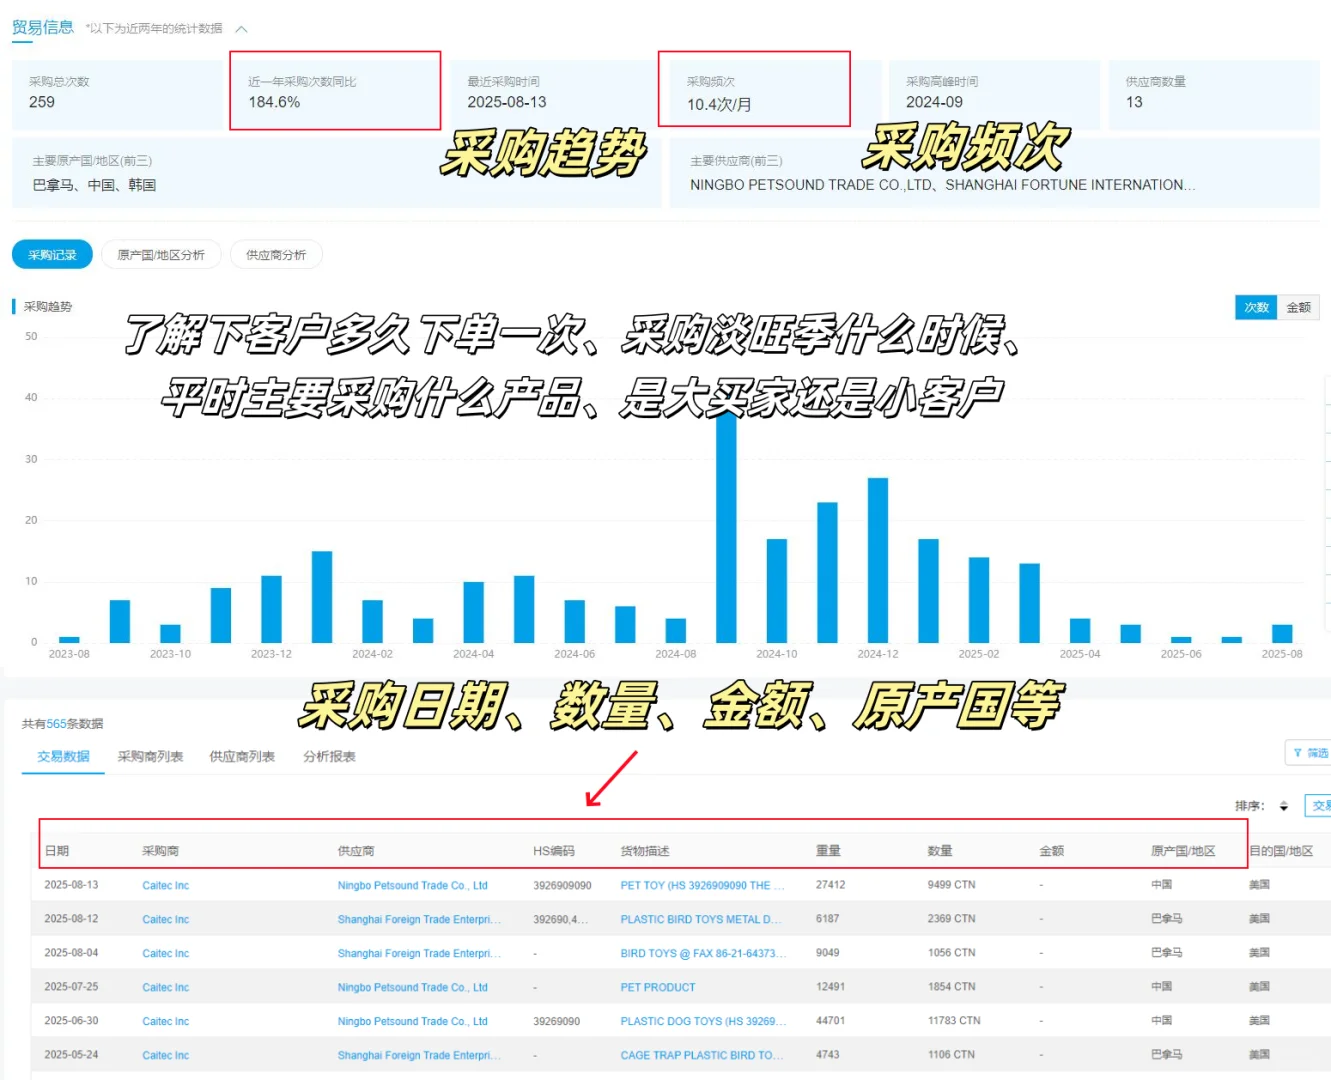Click the 日期 column header
The height and width of the screenshot is (1080, 1331).
coord(57,850)
